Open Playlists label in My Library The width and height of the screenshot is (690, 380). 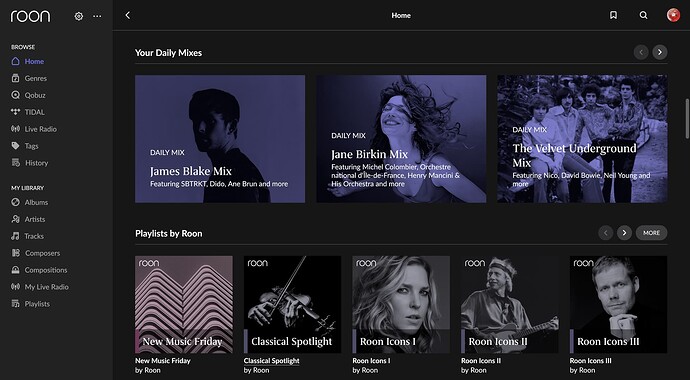click(37, 304)
